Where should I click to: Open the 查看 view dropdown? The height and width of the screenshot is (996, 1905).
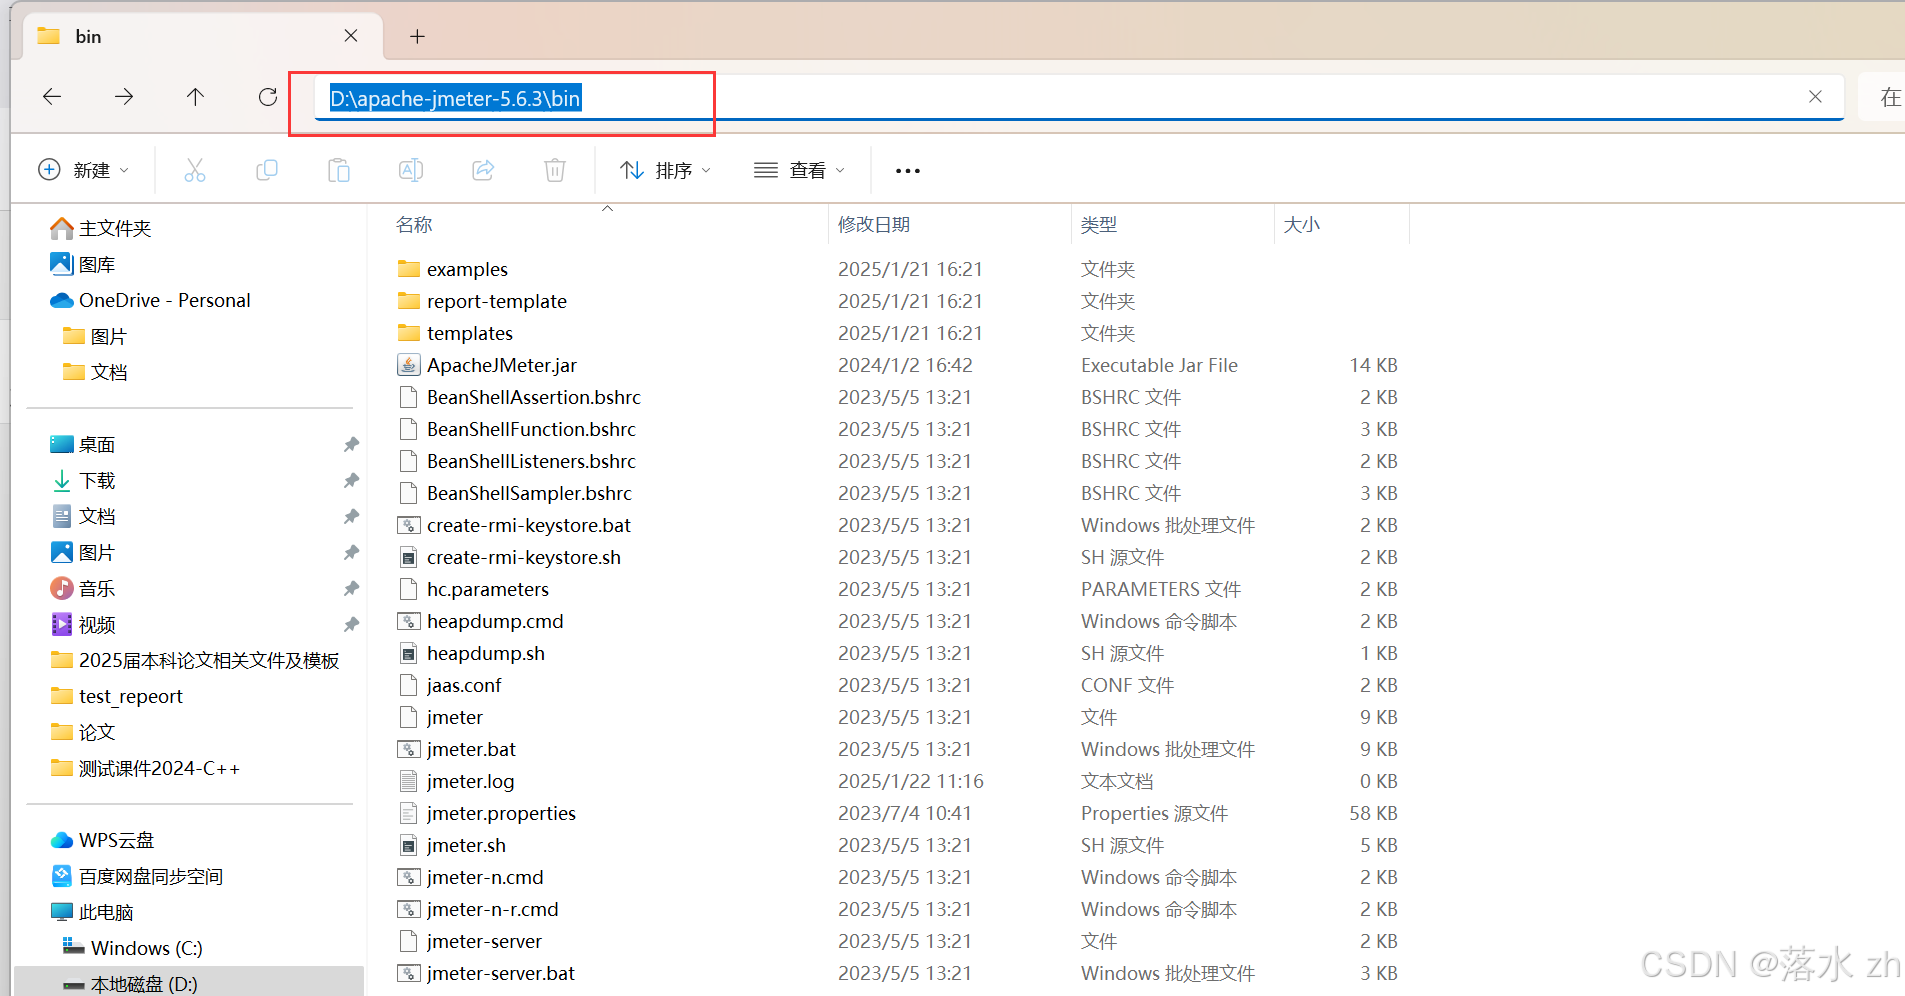[799, 170]
